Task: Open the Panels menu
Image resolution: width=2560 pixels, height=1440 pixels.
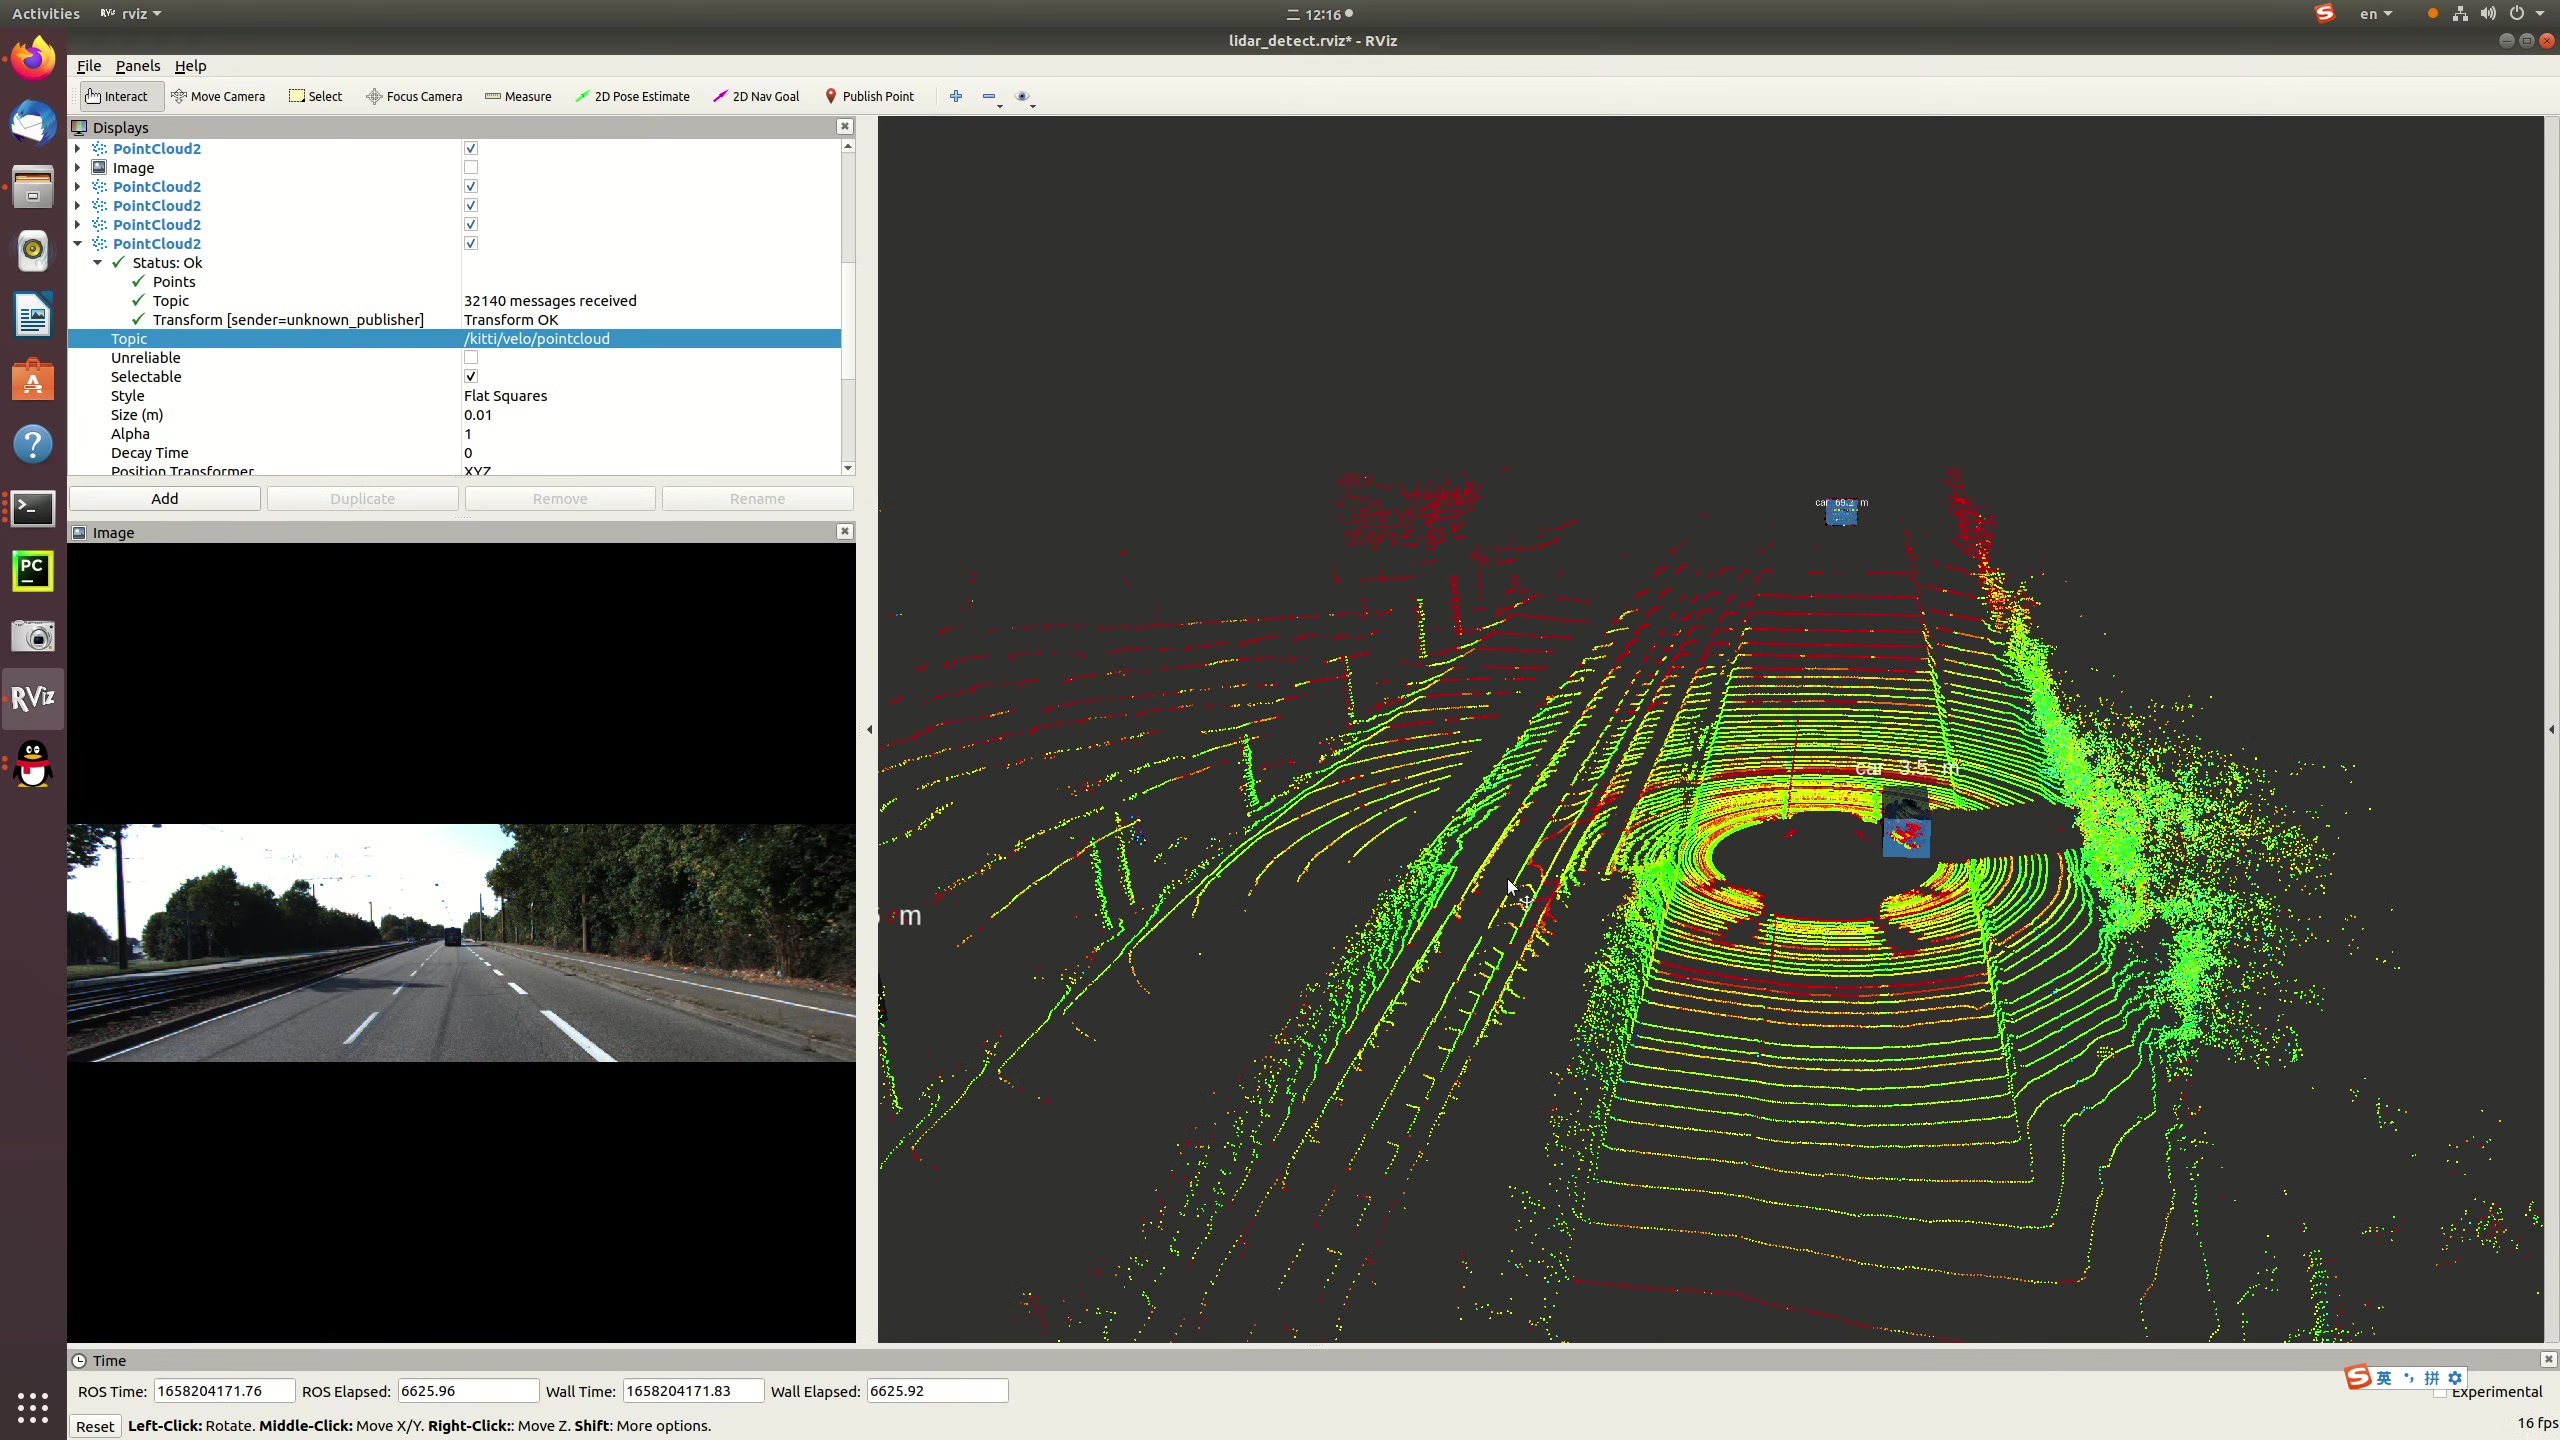Action: tap(137, 66)
